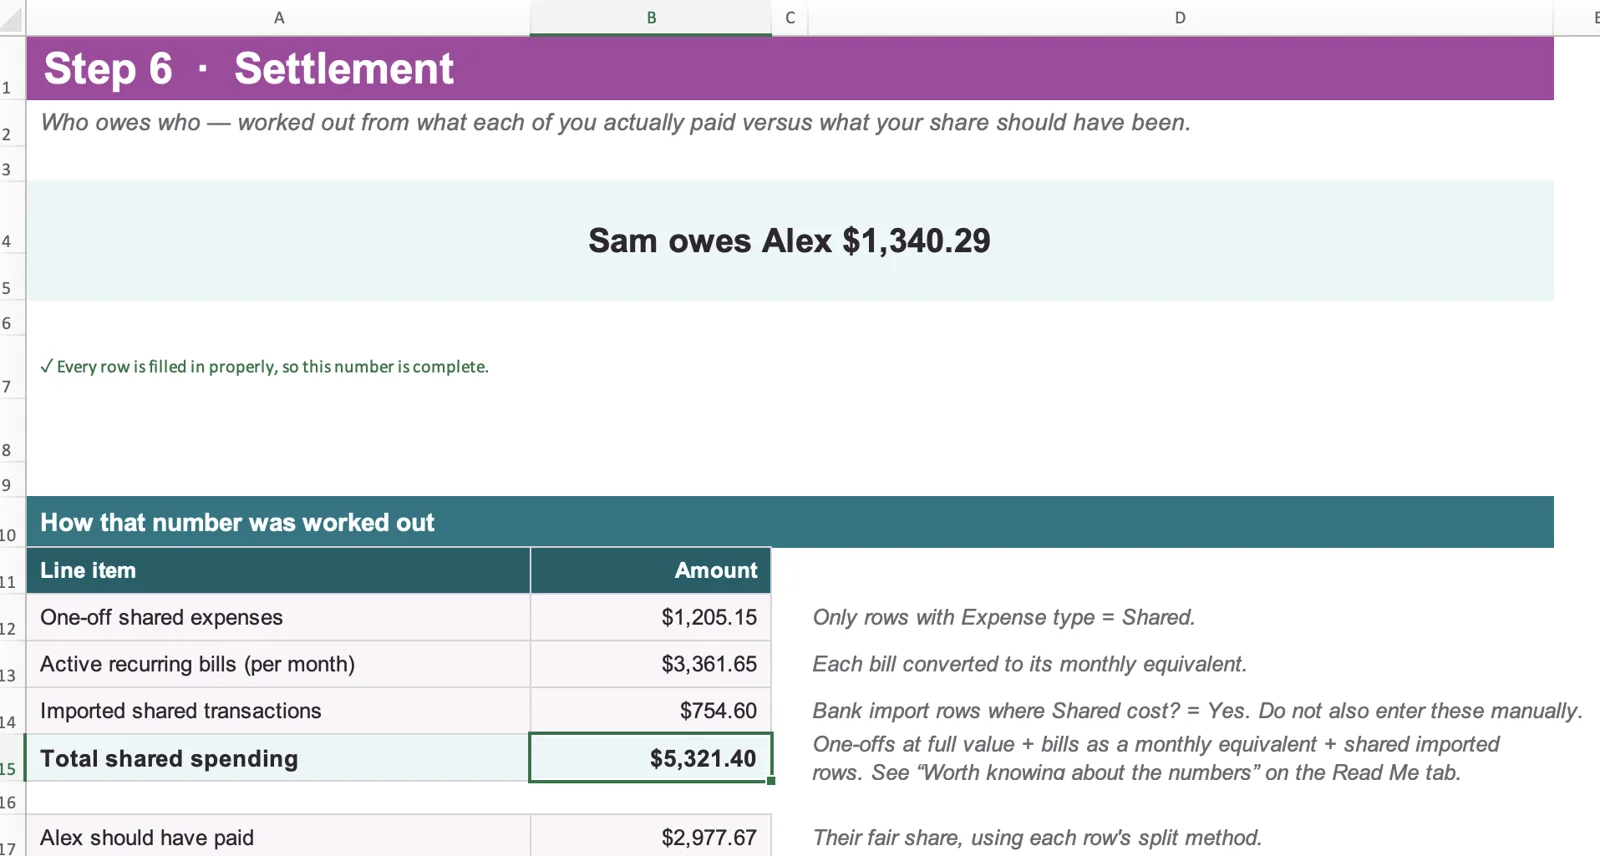Select the $5,321.40 total cell

651,759
